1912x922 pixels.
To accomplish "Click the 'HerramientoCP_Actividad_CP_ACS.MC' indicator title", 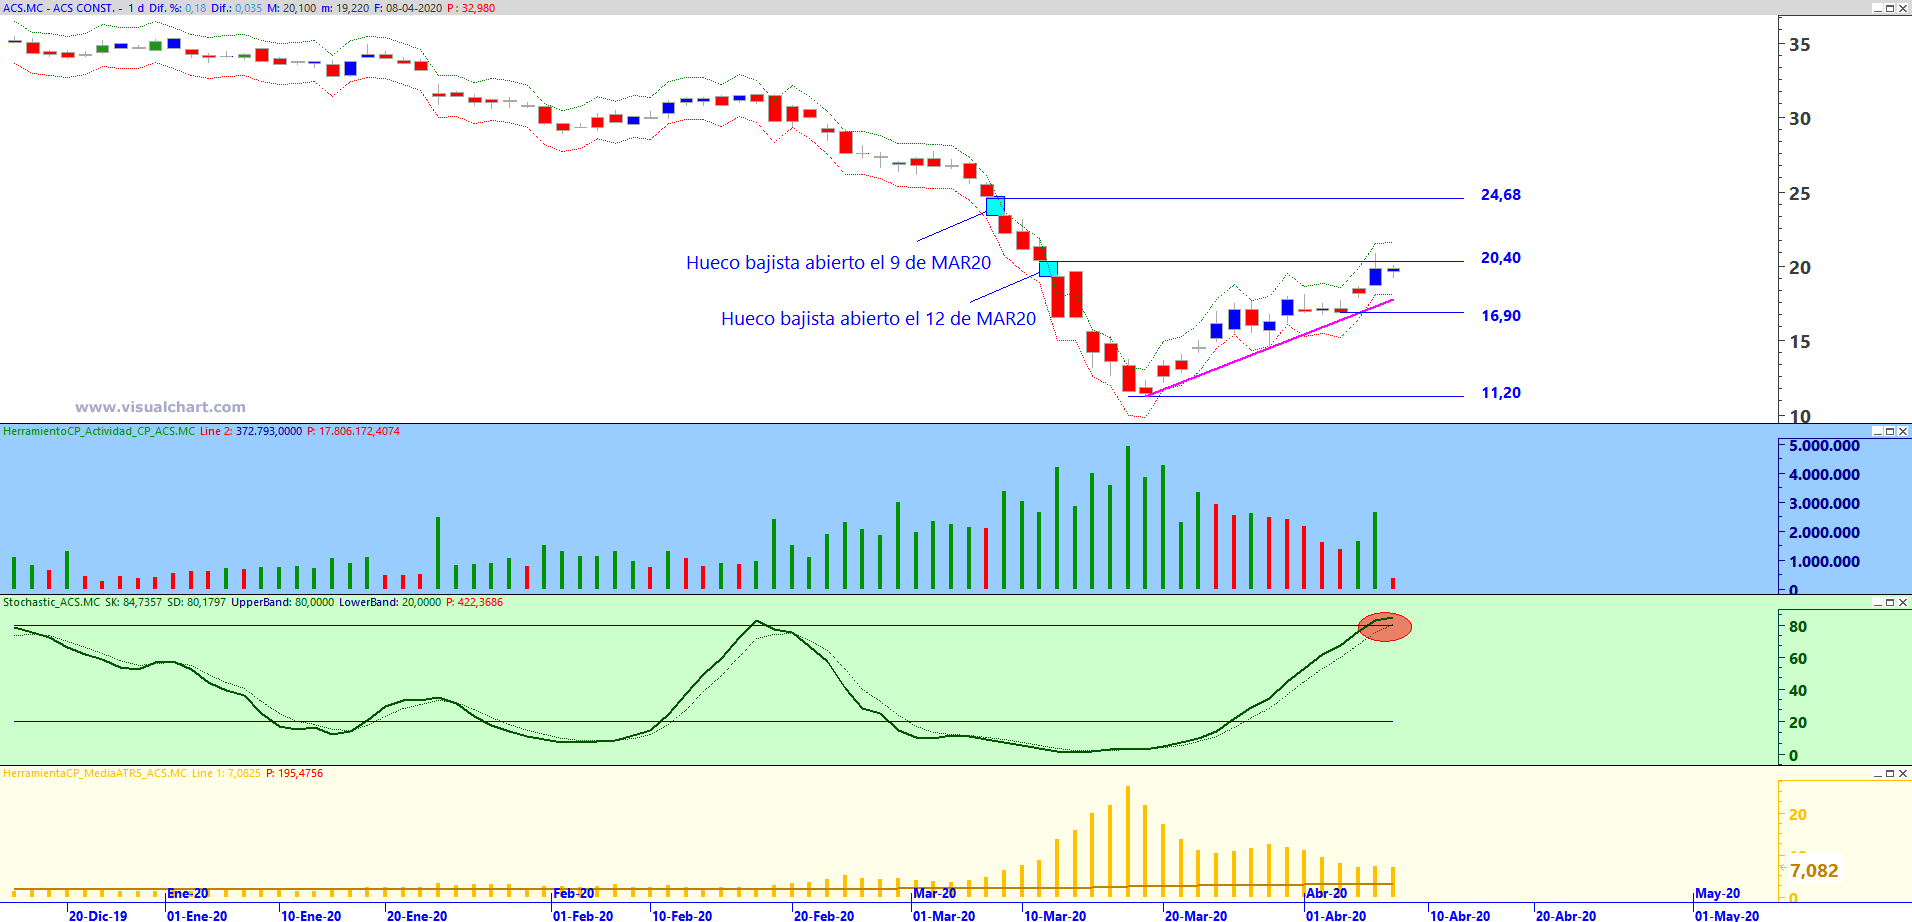I will 99,431.
